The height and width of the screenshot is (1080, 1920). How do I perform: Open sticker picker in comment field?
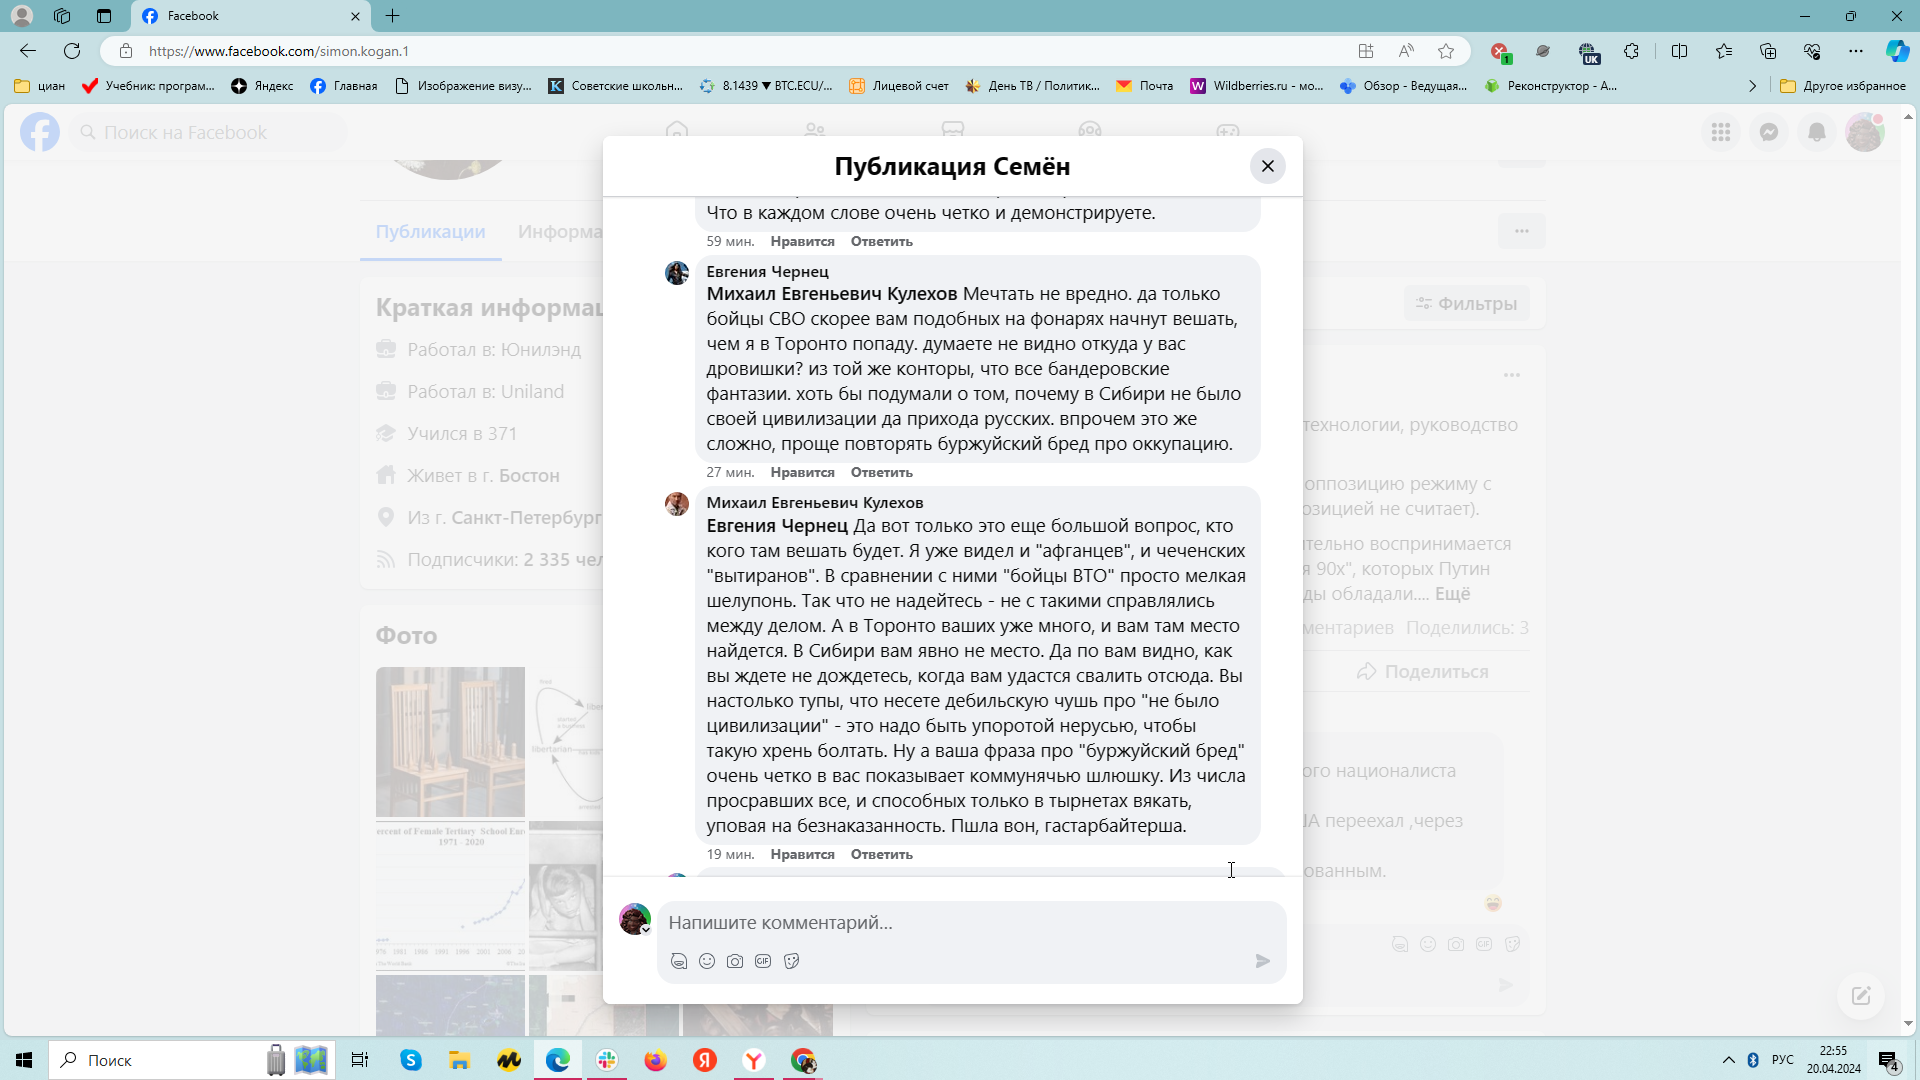click(791, 961)
